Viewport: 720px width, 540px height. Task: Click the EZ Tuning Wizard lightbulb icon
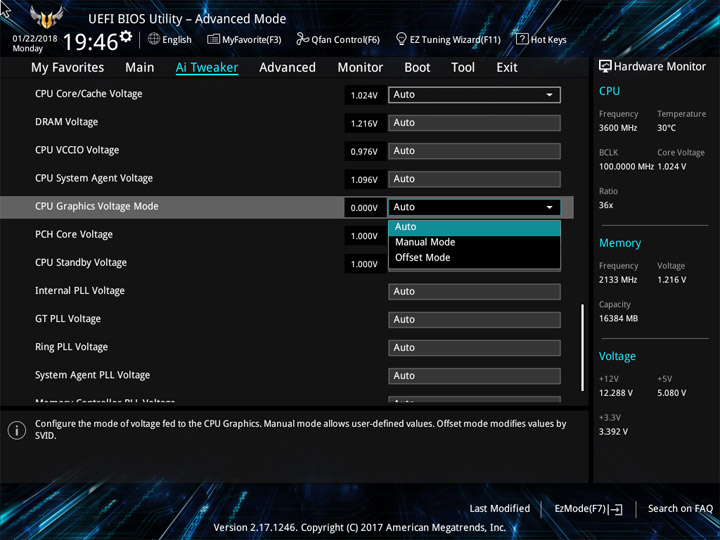point(401,39)
